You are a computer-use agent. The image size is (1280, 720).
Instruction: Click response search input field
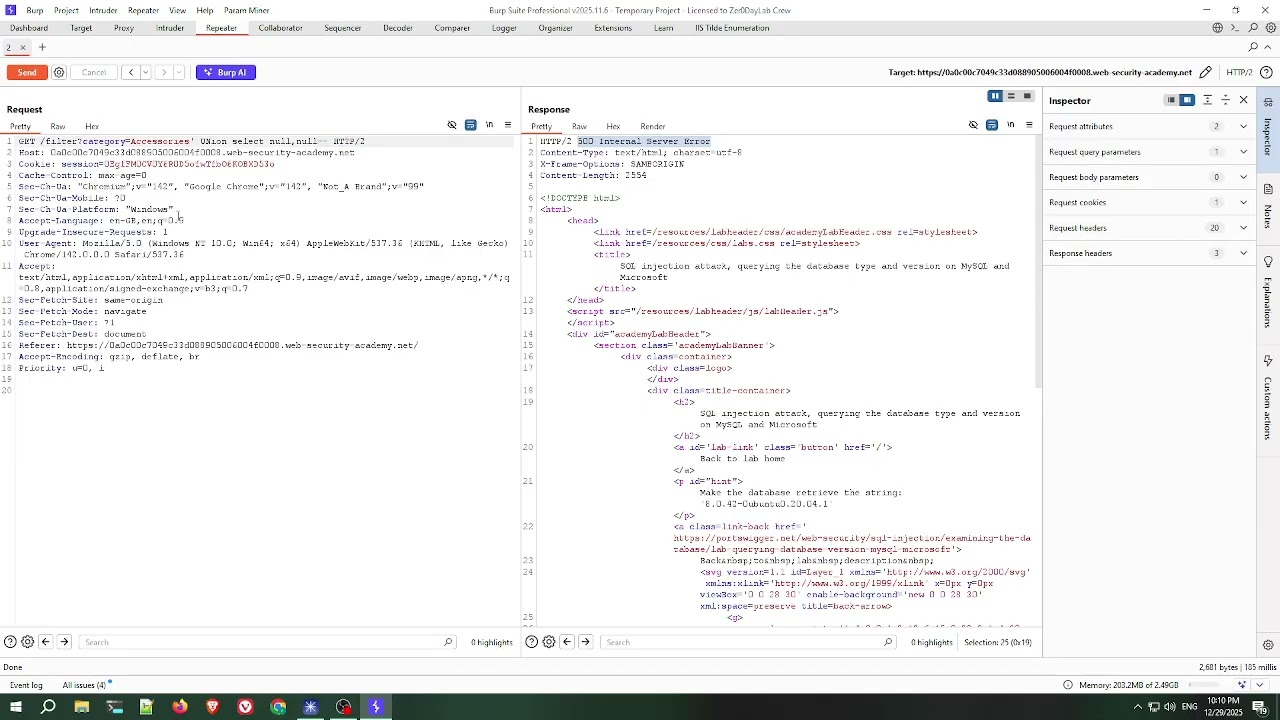748,642
